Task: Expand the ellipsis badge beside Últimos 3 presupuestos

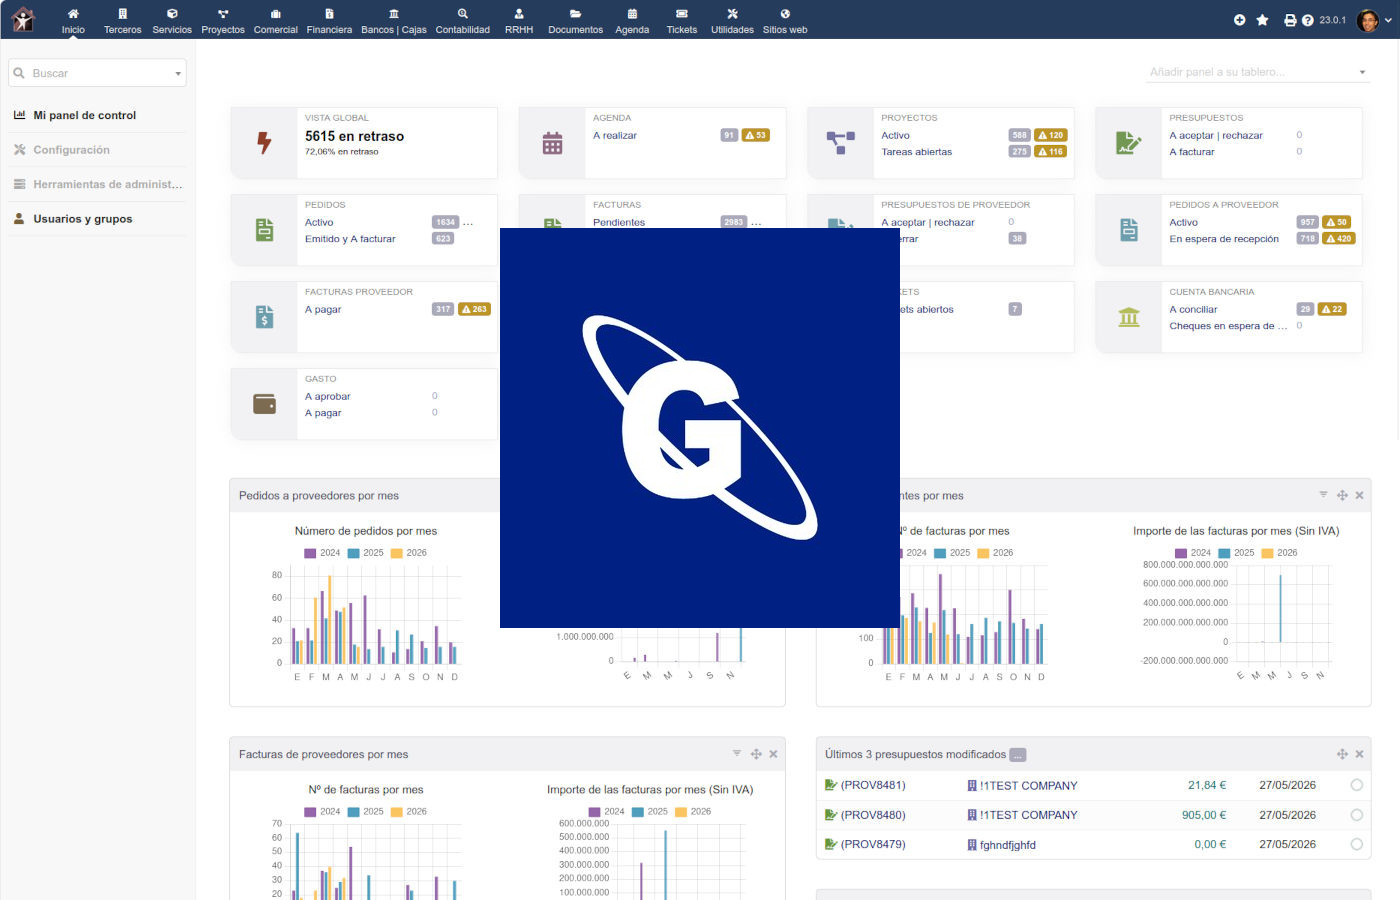Action: (x=1018, y=755)
